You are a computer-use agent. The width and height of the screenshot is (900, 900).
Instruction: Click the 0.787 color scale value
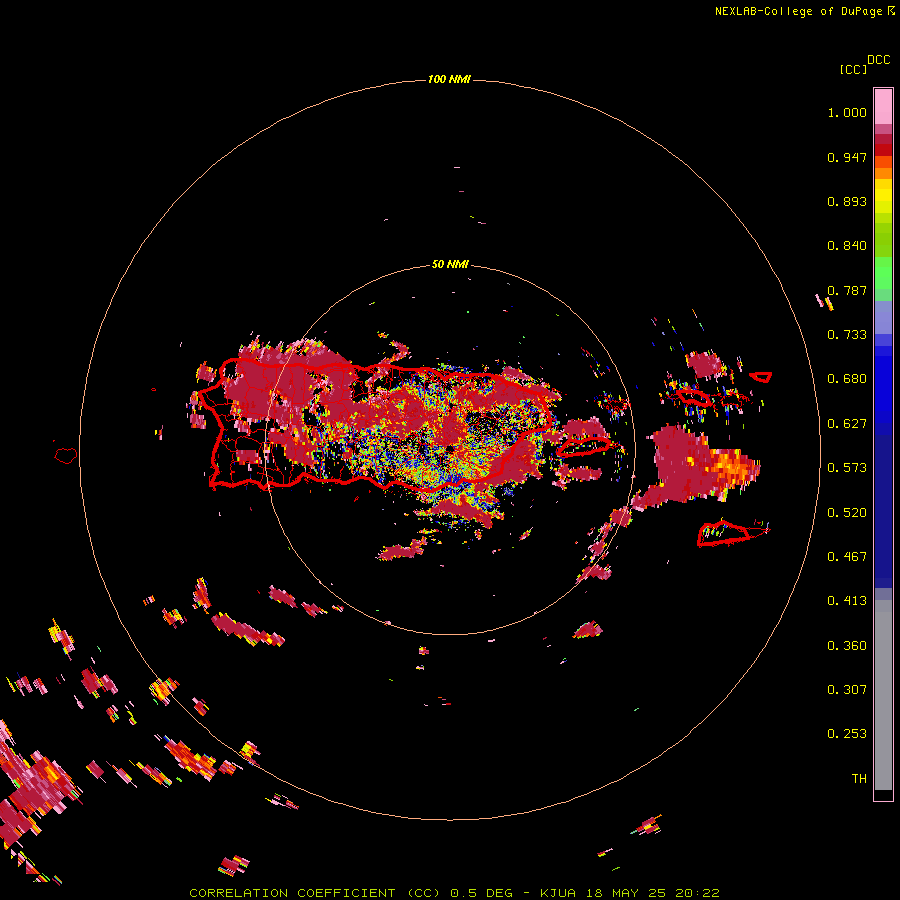tap(847, 290)
